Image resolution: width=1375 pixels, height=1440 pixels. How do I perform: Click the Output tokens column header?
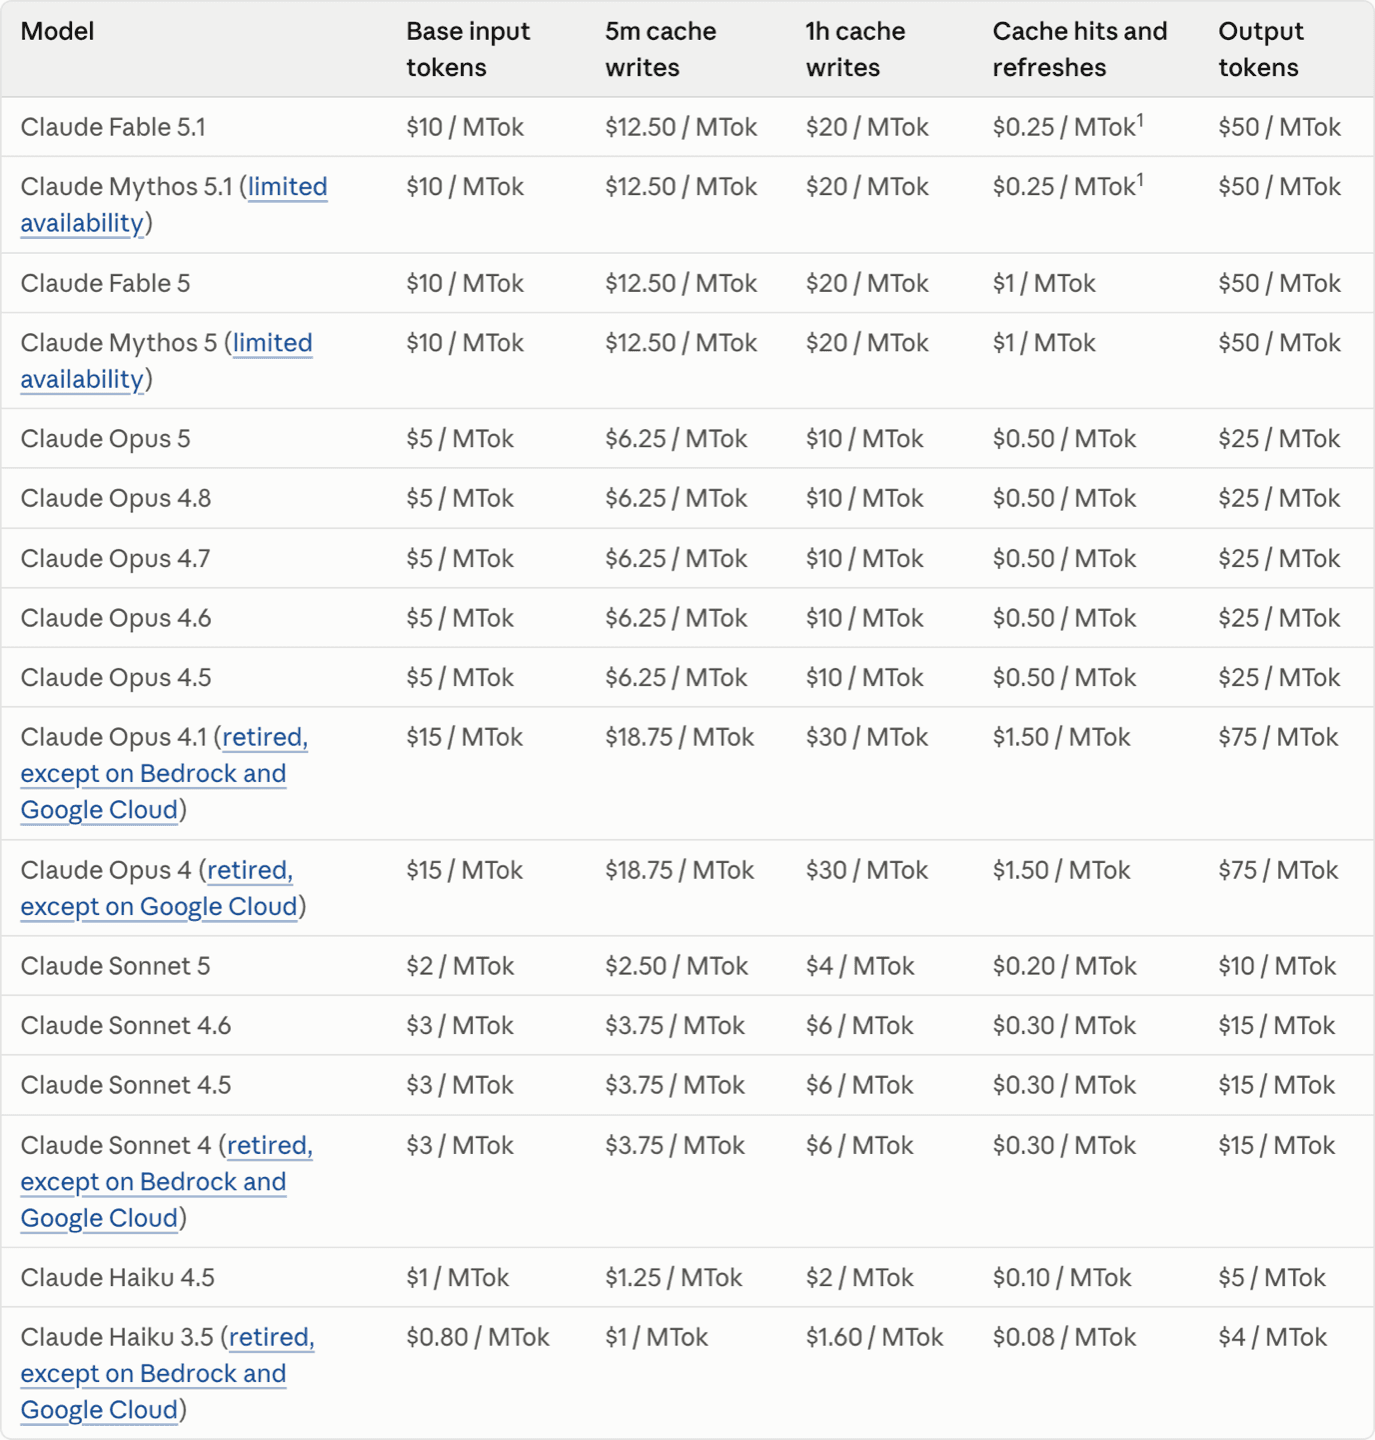(x=1261, y=49)
